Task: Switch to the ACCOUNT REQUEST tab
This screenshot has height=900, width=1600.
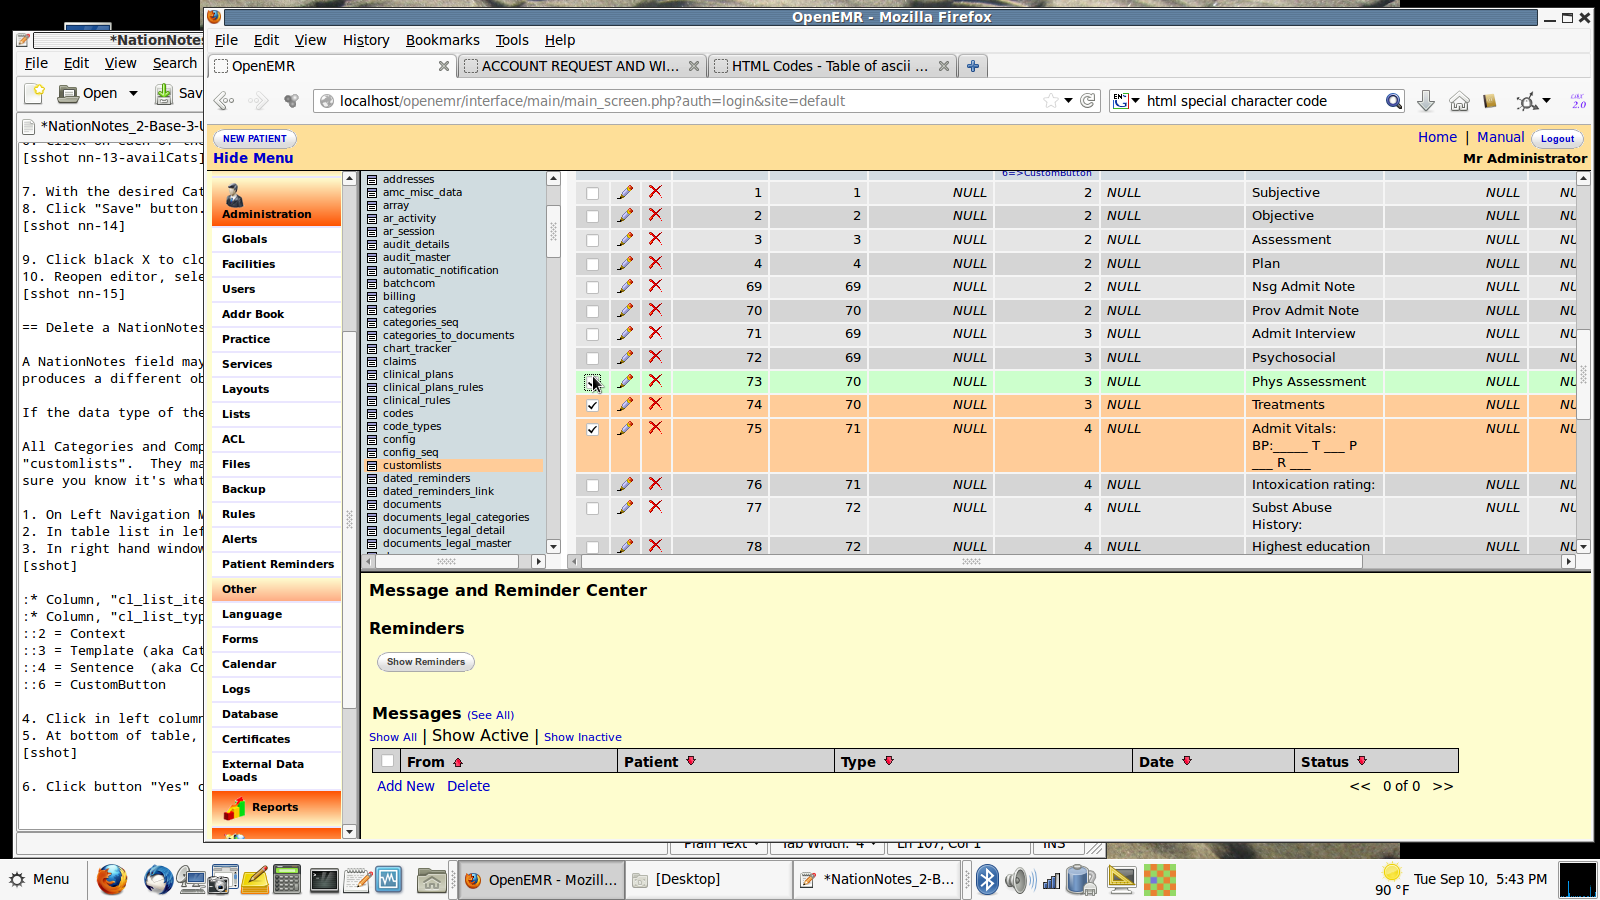Action: coord(582,66)
